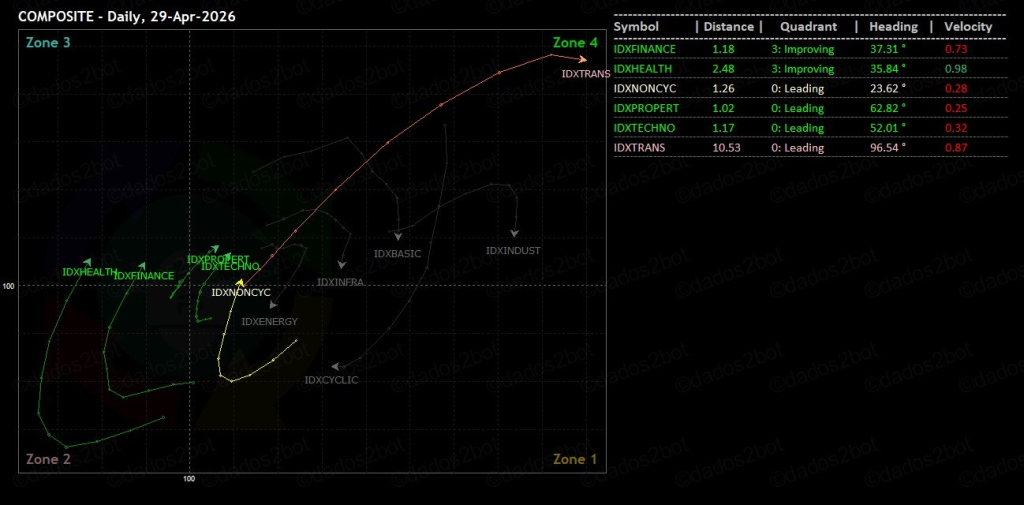Screen dimensions: 1024x505
Task: Click the Zone 1 label
Action: click(575, 459)
